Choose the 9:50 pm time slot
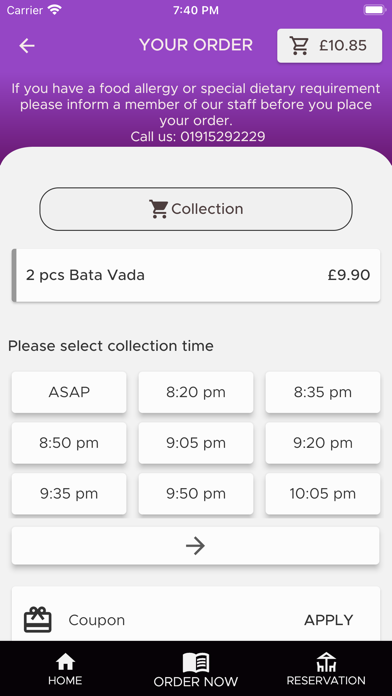Screen dimensions: 392x696 (196, 494)
